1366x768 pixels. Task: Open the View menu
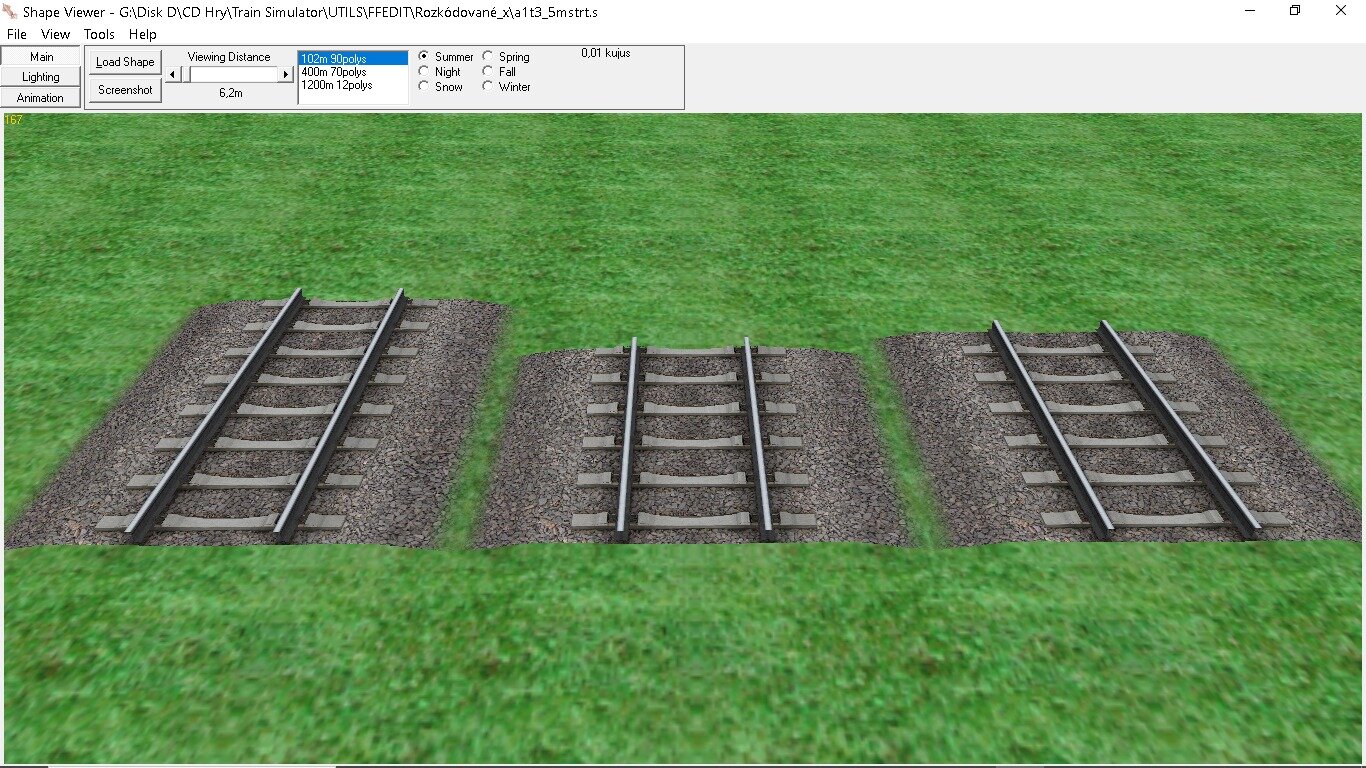coord(55,34)
